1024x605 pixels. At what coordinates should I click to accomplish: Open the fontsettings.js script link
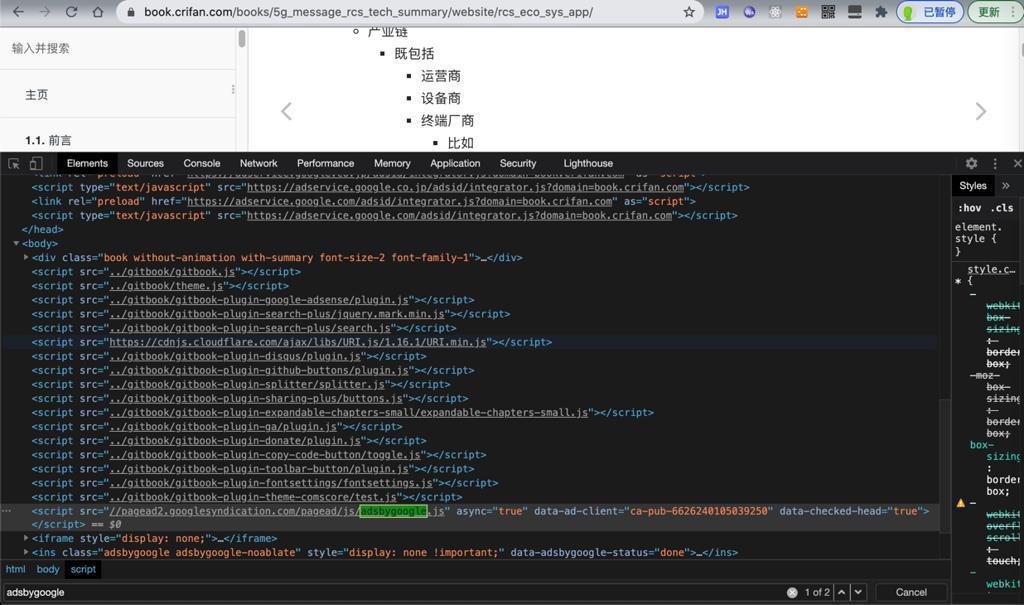coord(271,483)
